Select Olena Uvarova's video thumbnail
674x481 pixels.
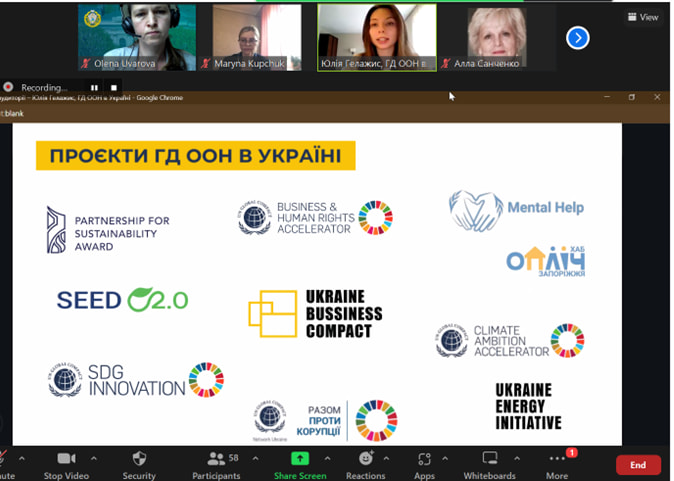[x=137, y=37]
